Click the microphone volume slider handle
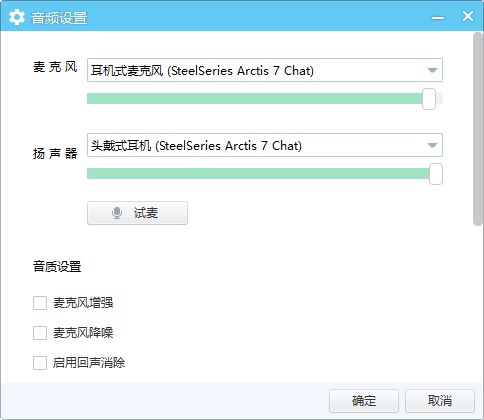Screen dimensions: 484x420 pos(429,99)
